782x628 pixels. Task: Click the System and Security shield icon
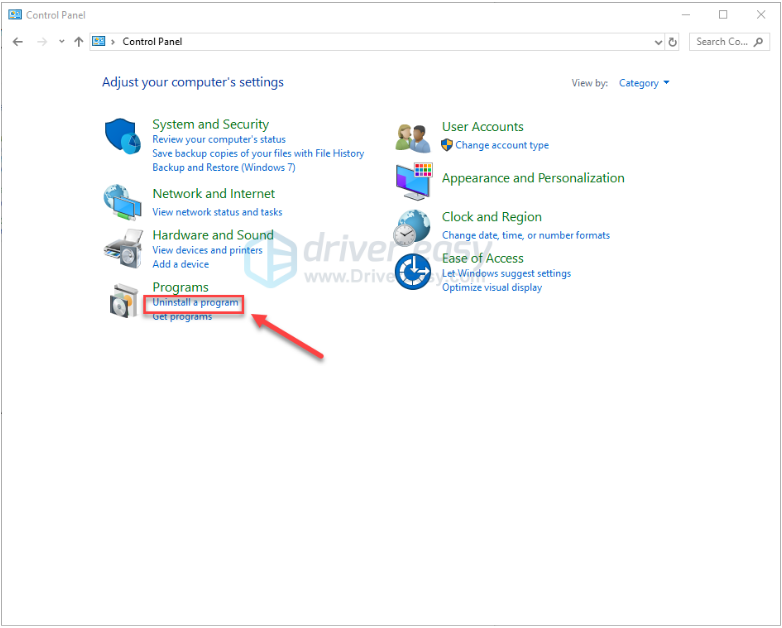coord(123,136)
